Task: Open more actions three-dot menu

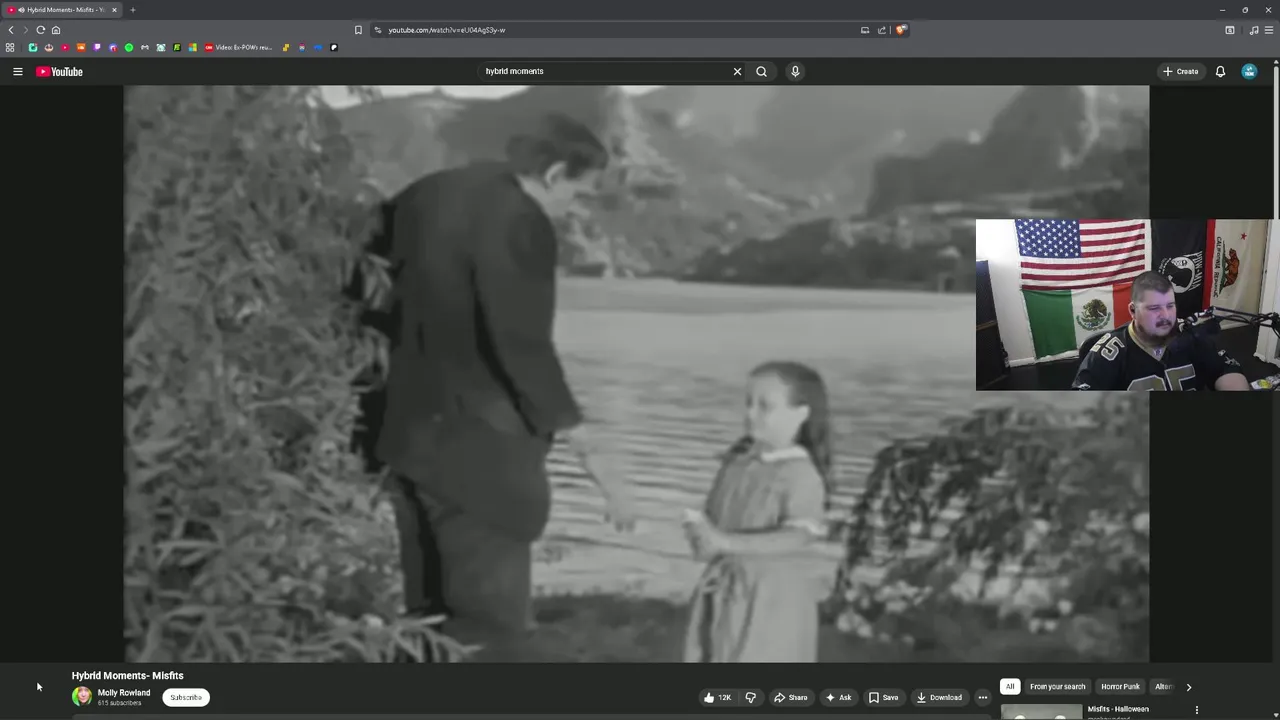Action: 982,697
